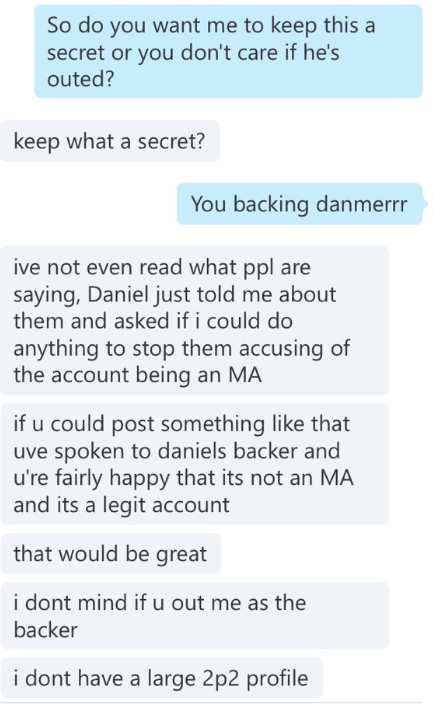Click 'fairly happy' phrase in message

tap(112, 478)
